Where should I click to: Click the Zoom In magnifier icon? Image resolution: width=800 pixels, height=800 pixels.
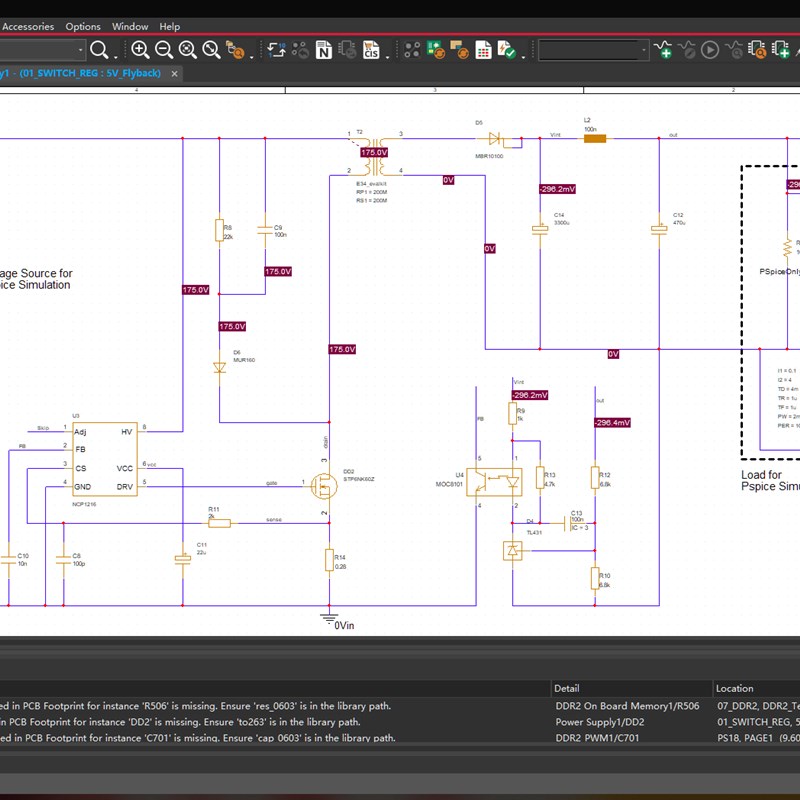point(140,49)
